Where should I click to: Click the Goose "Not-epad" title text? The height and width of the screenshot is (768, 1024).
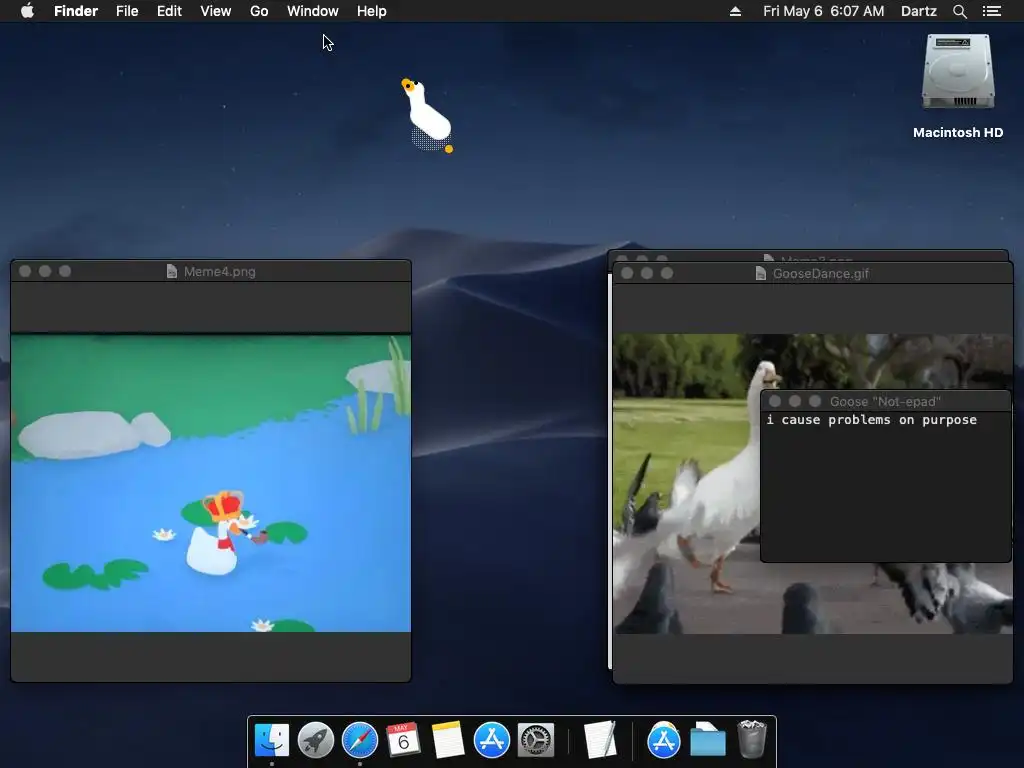coord(885,401)
